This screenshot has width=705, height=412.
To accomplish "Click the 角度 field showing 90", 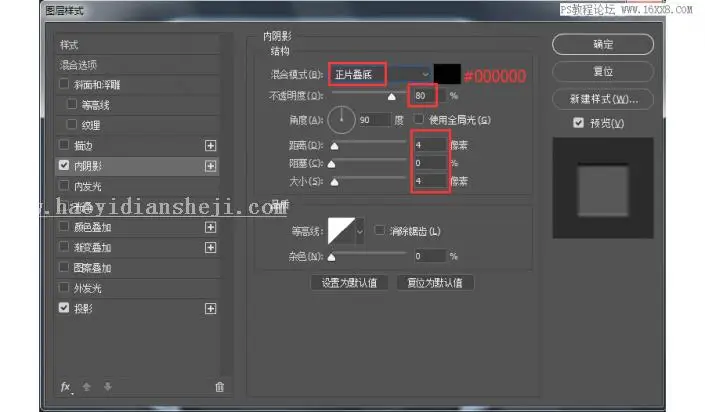I will tap(374, 120).
